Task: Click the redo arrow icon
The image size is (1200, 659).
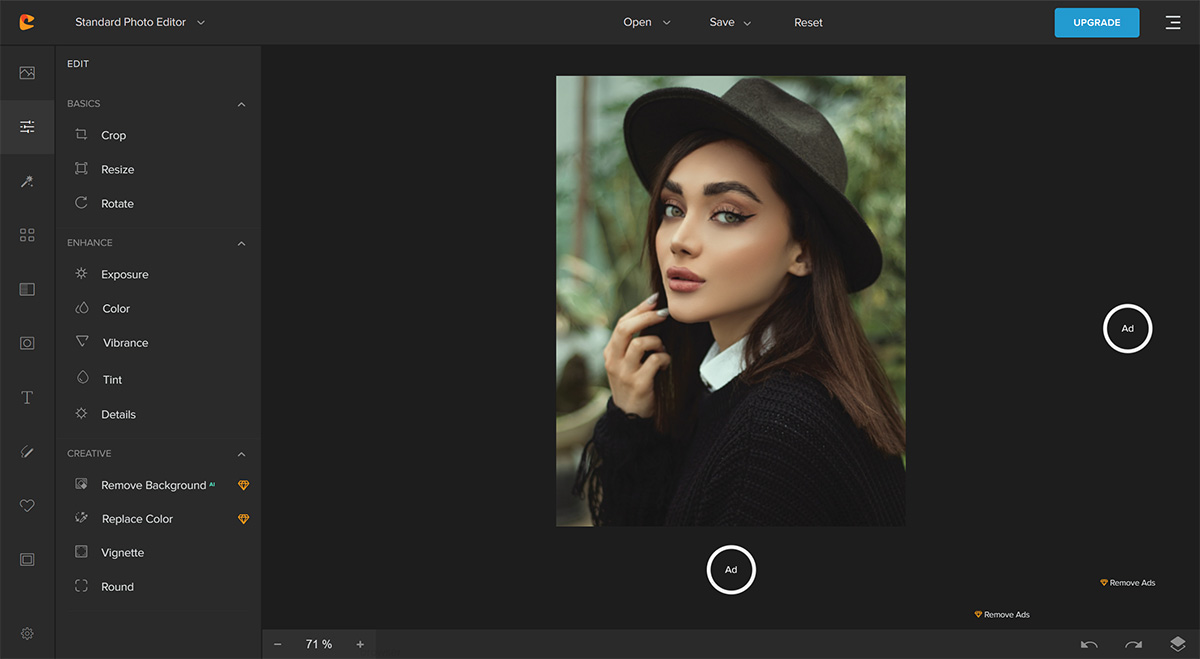Action: (x=1133, y=645)
